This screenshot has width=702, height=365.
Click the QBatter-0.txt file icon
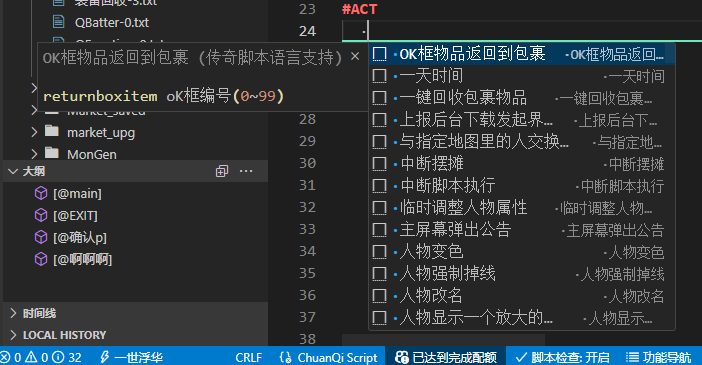[58, 21]
